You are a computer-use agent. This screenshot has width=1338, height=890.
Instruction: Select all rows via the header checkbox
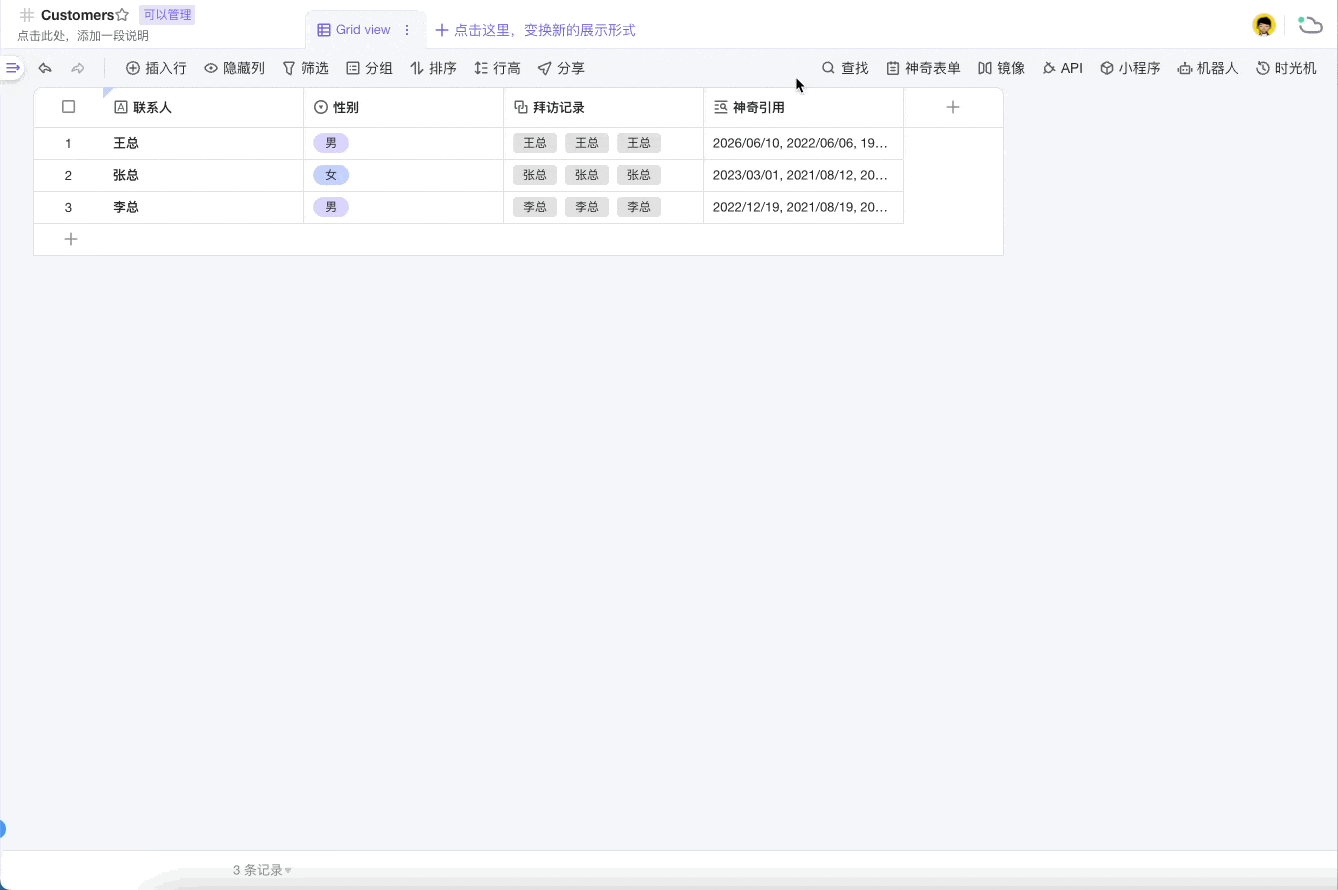click(x=67, y=107)
